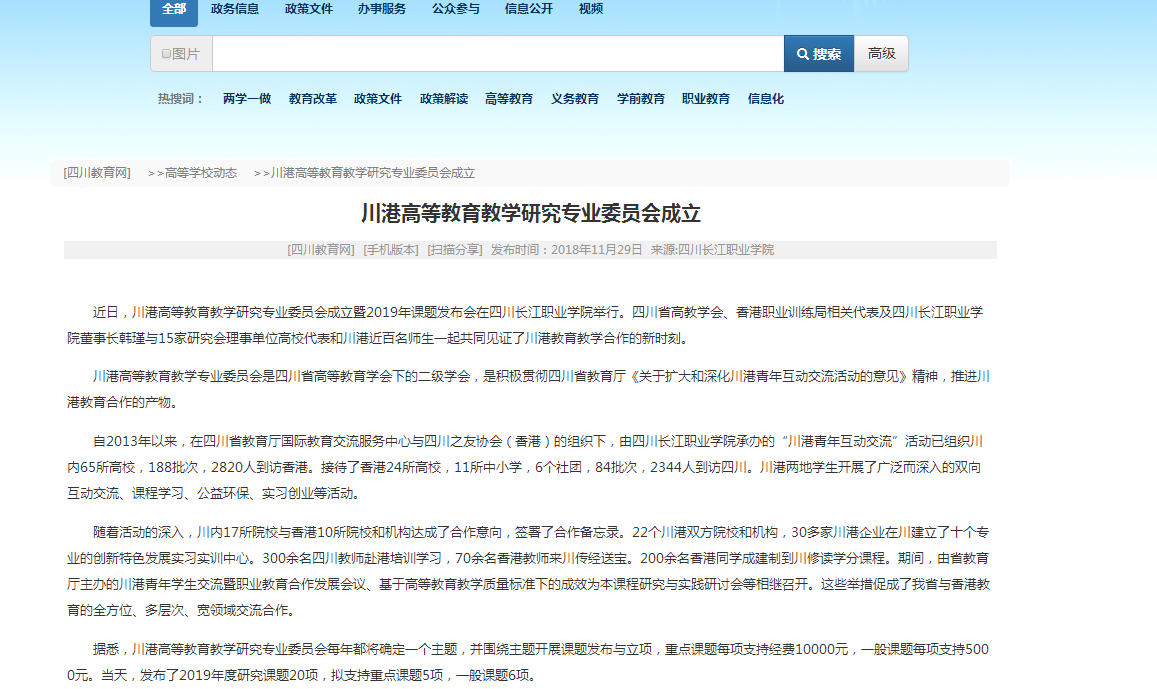Click the breadcrumb article title 川港高等教育教学研究专业委员会成立
The height and width of the screenshot is (689, 1157).
tap(373, 173)
